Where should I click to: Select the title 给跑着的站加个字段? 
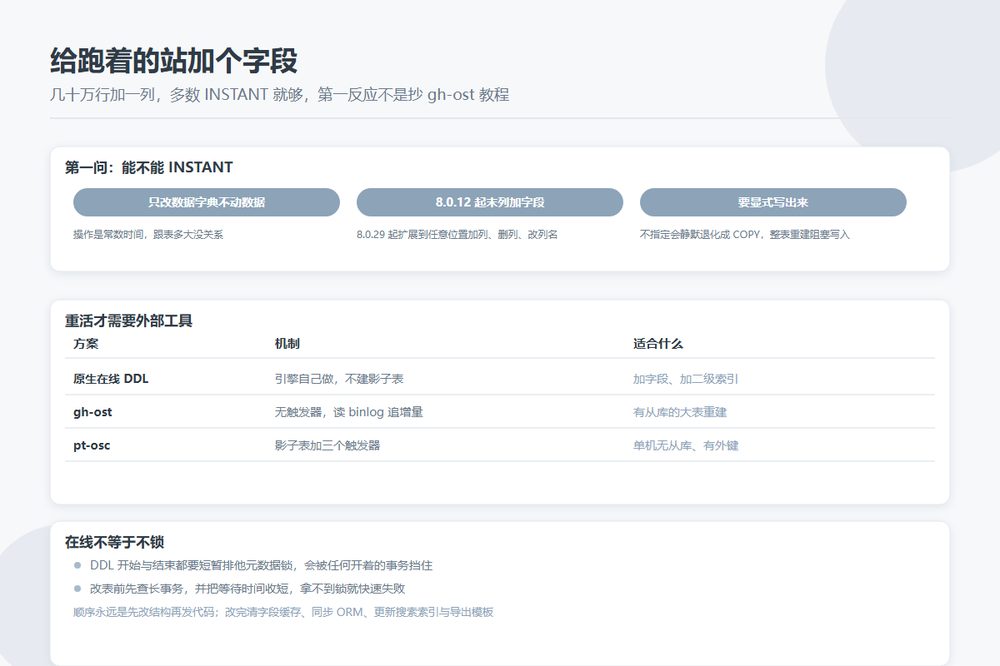173,61
